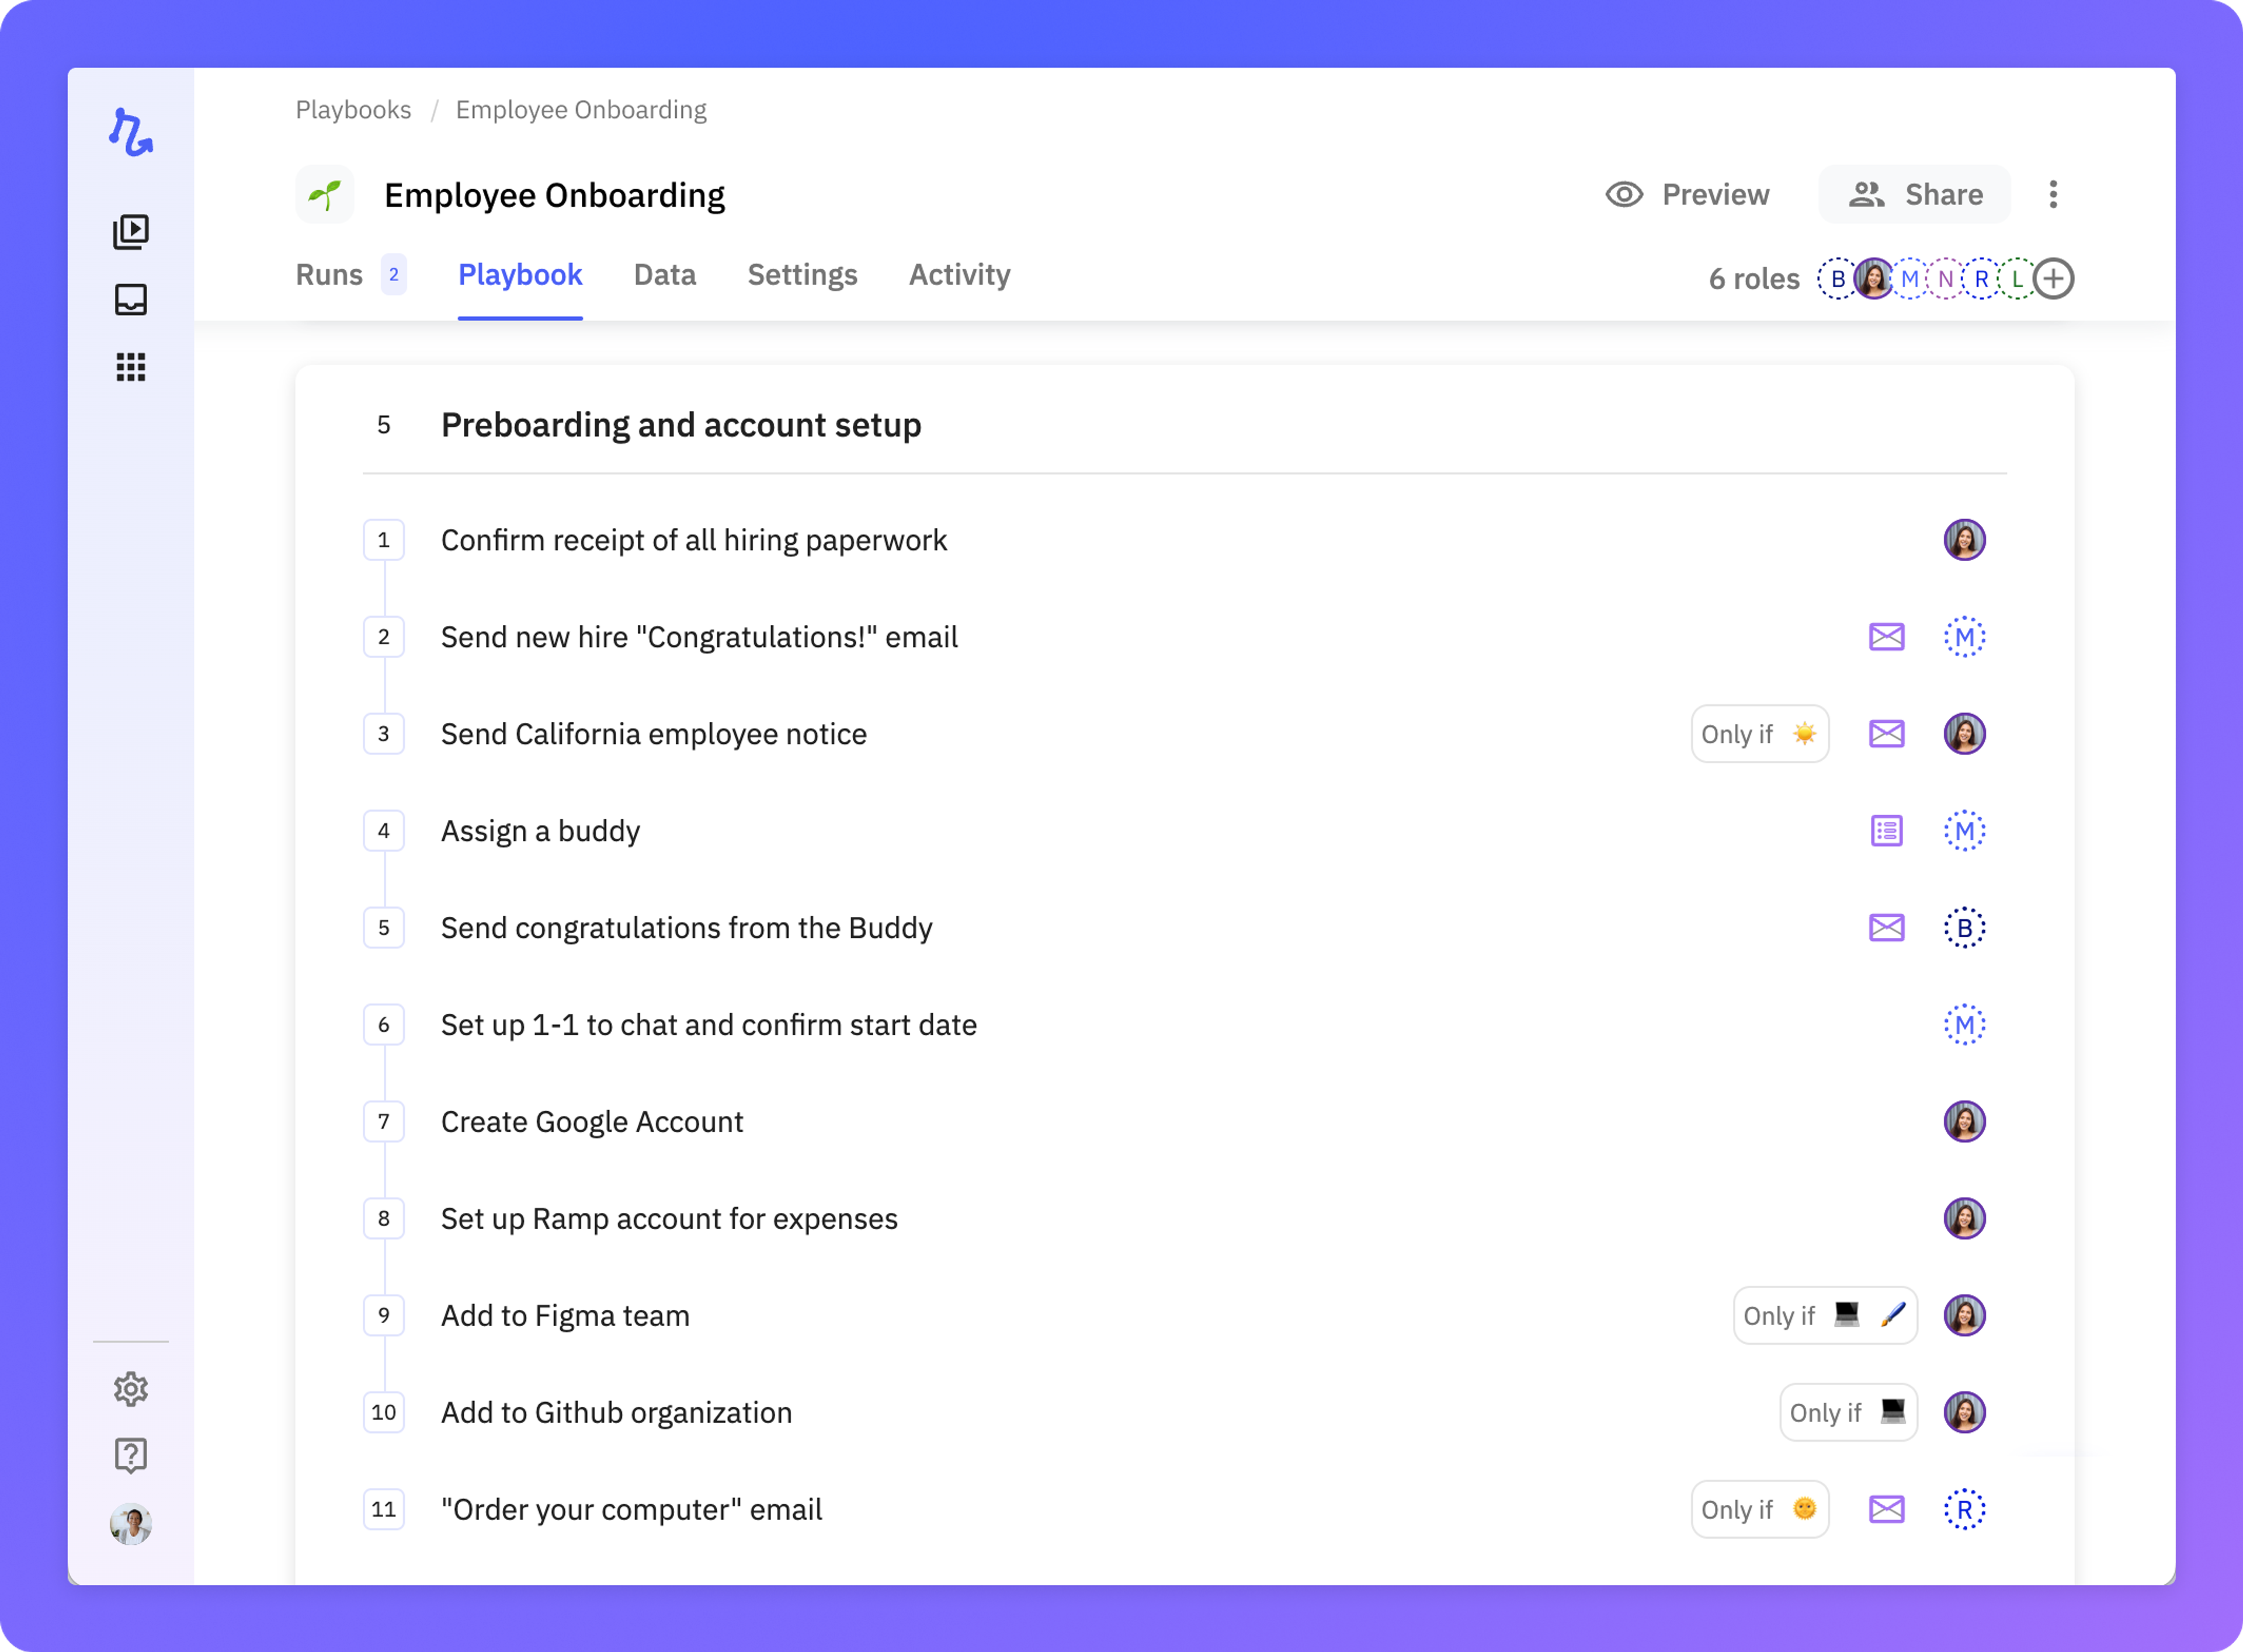Screen dimensions: 2243x1652
Task: Toggle the Preview eye button
Action: [x=1688, y=195]
